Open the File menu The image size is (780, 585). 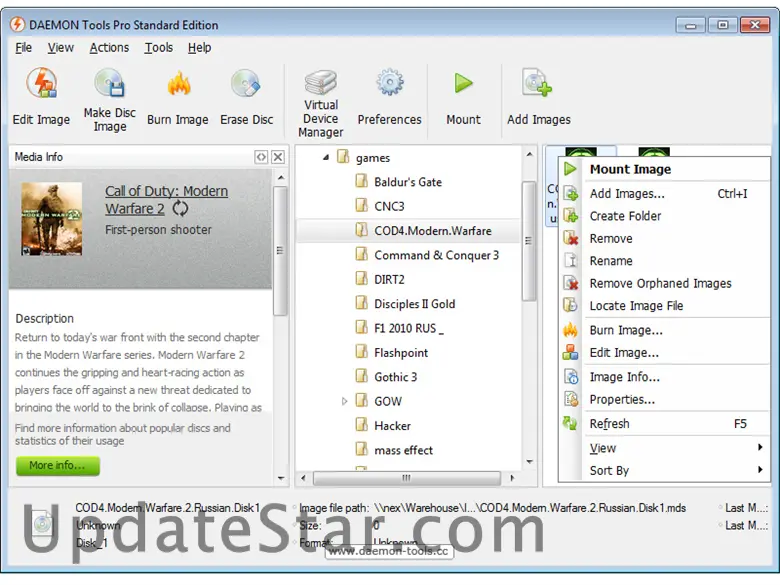pos(23,48)
